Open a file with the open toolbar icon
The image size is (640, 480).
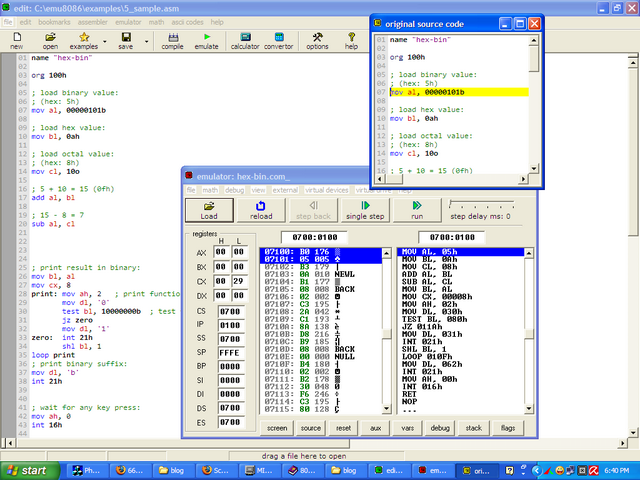coord(50,41)
